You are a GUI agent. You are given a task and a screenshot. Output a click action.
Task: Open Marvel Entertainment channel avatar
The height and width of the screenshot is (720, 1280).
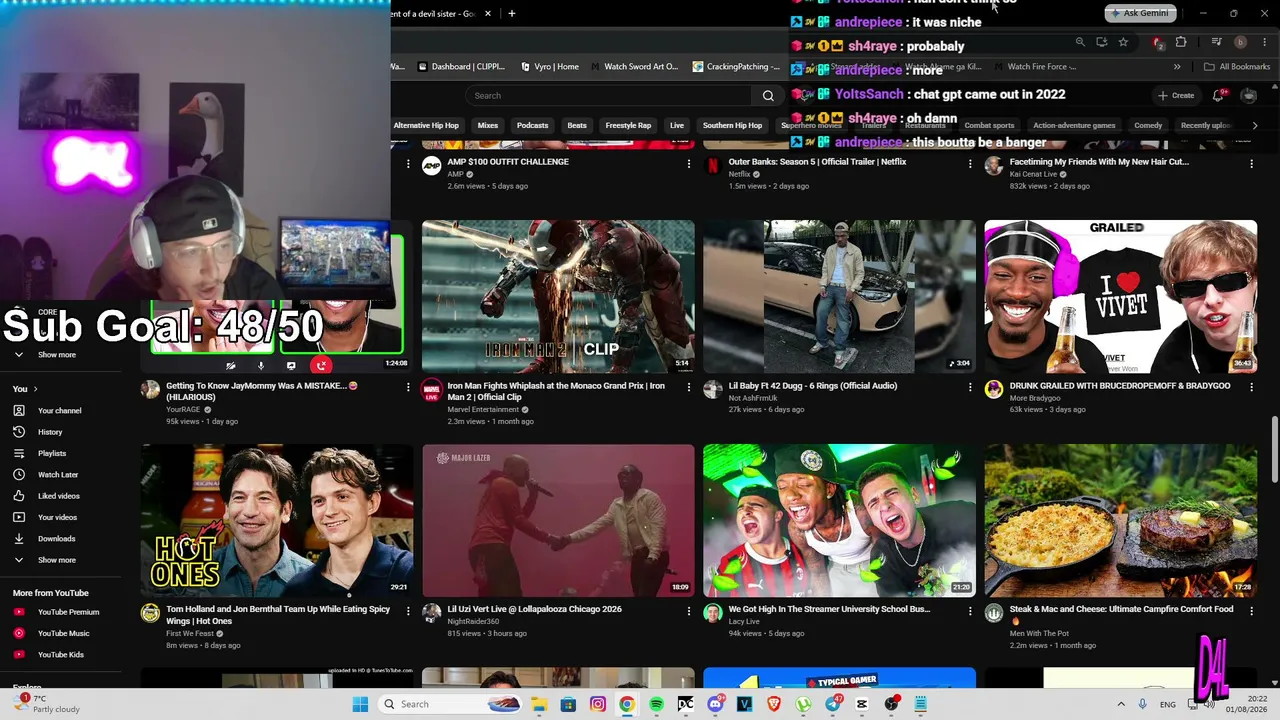pos(432,389)
